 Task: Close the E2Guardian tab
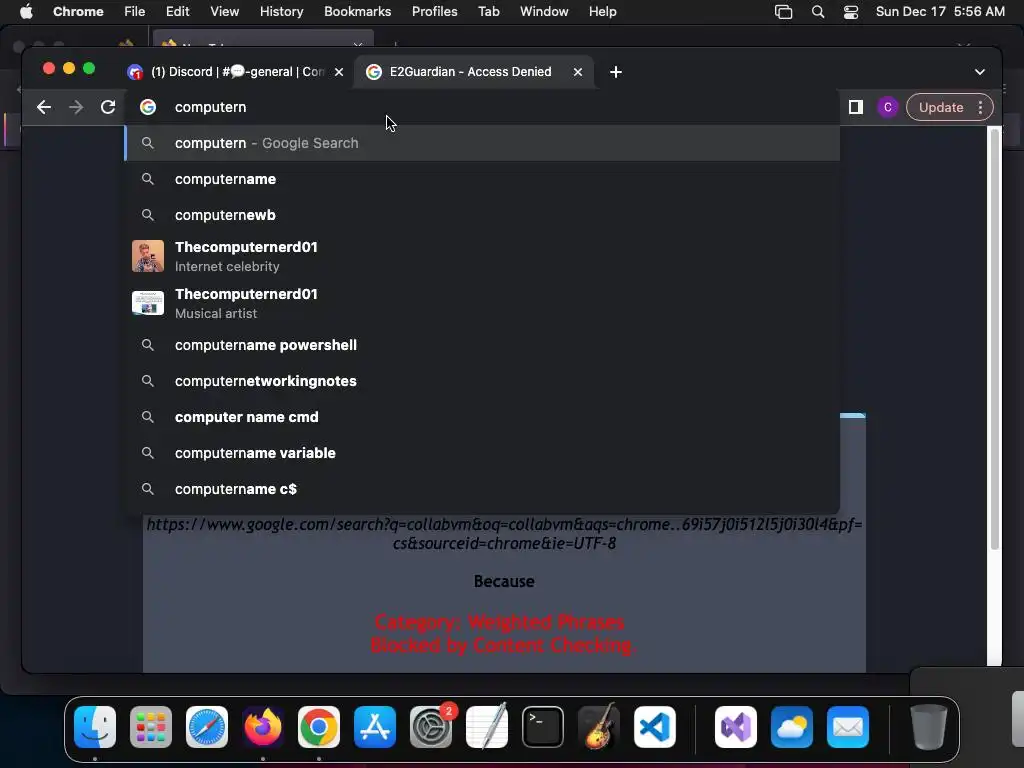tap(577, 72)
